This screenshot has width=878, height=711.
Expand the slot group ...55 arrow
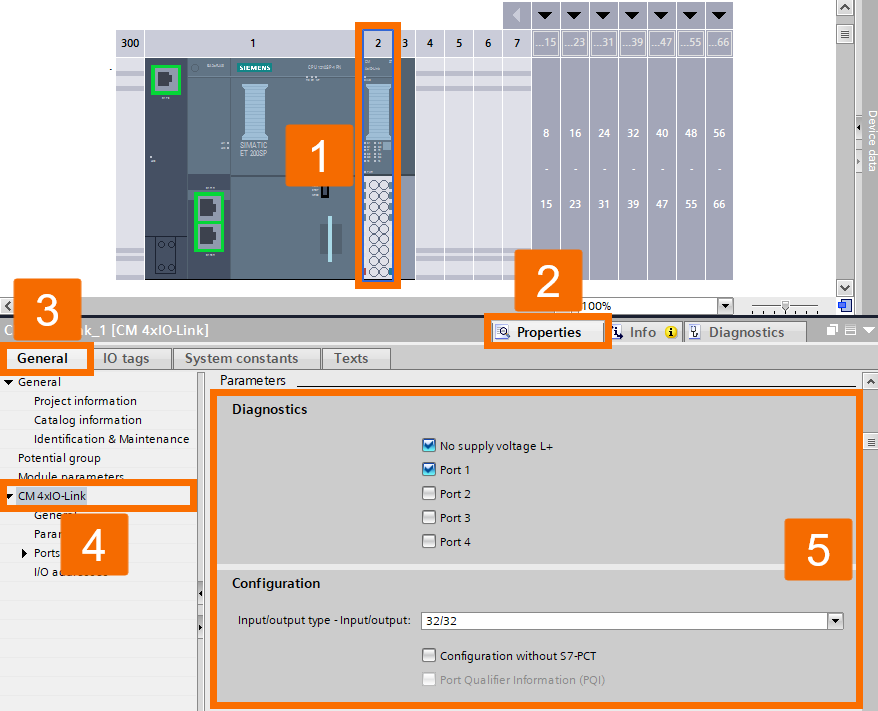[691, 15]
